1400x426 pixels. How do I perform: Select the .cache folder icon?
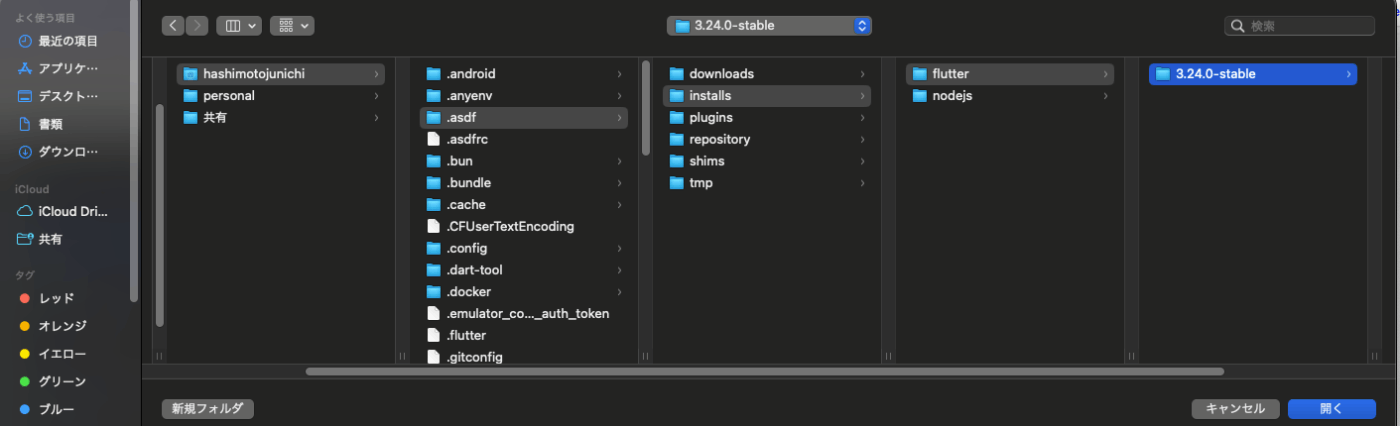[x=433, y=205]
